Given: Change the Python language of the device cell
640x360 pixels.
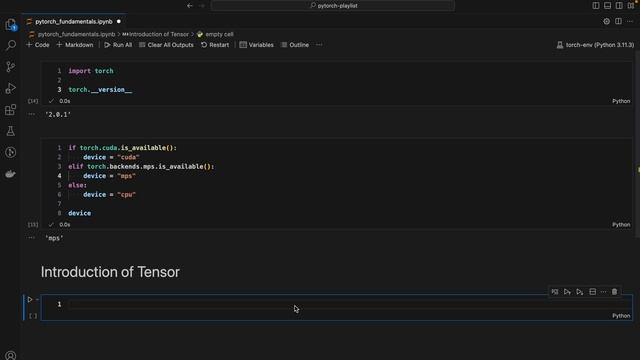Looking at the screenshot, I should [621, 225].
